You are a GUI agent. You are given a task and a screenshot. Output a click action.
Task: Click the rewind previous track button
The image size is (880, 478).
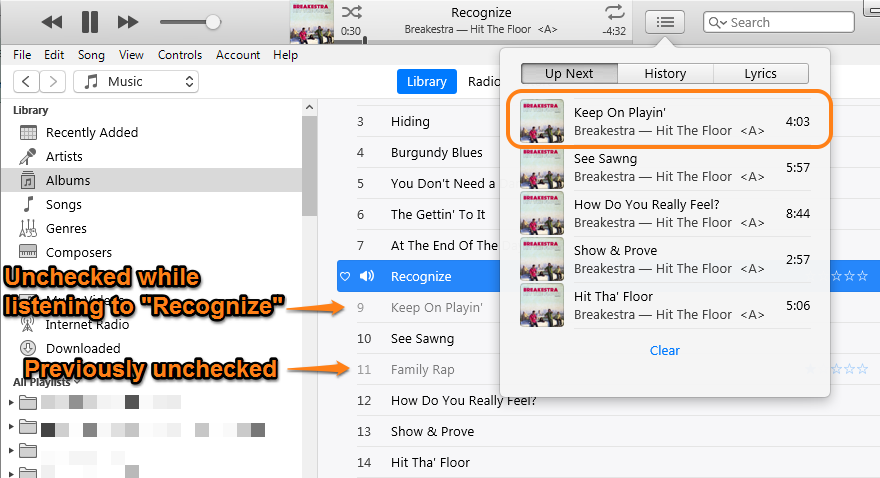(52, 22)
